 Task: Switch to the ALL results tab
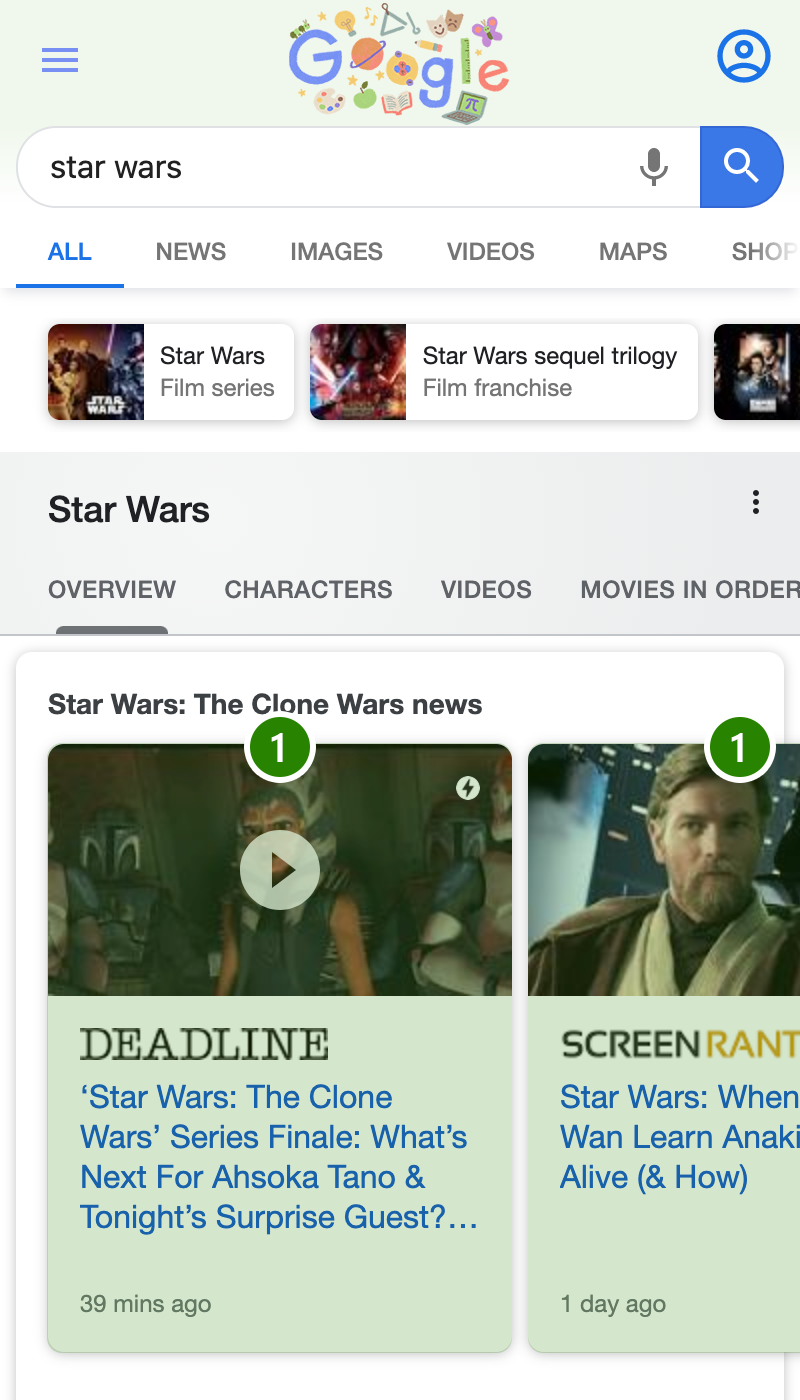click(70, 252)
